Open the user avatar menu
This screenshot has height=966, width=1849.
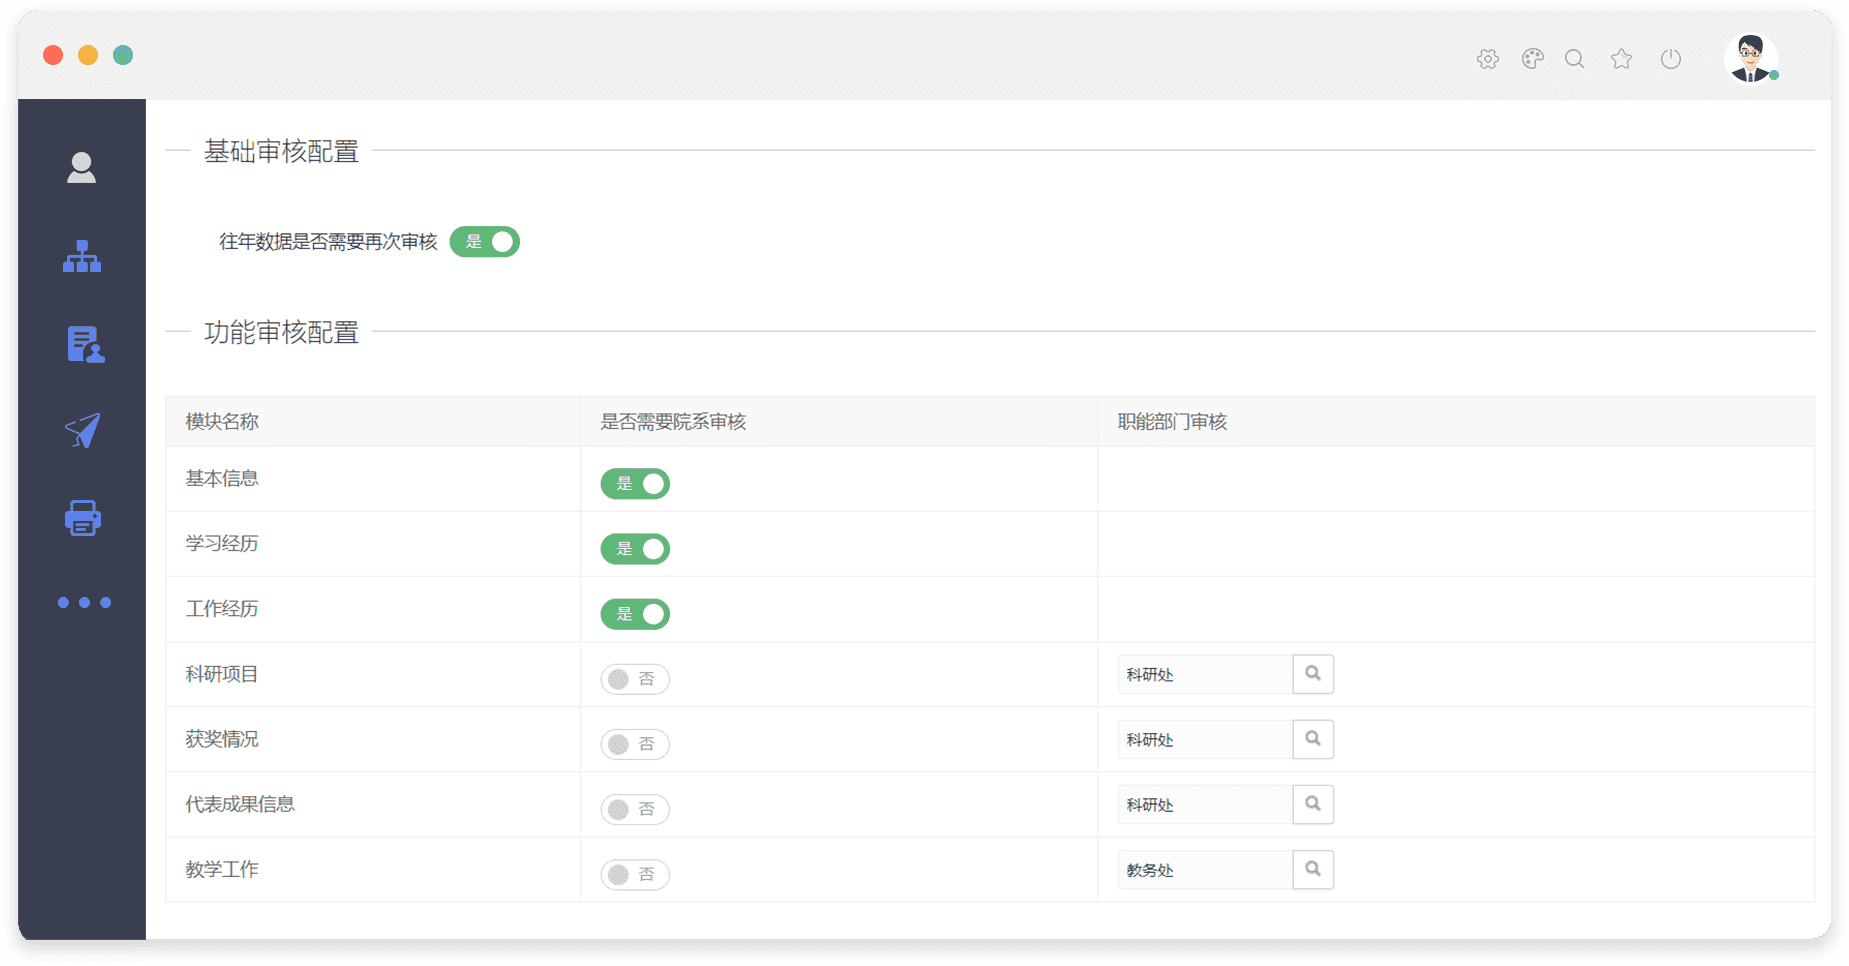click(x=1751, y=58)
